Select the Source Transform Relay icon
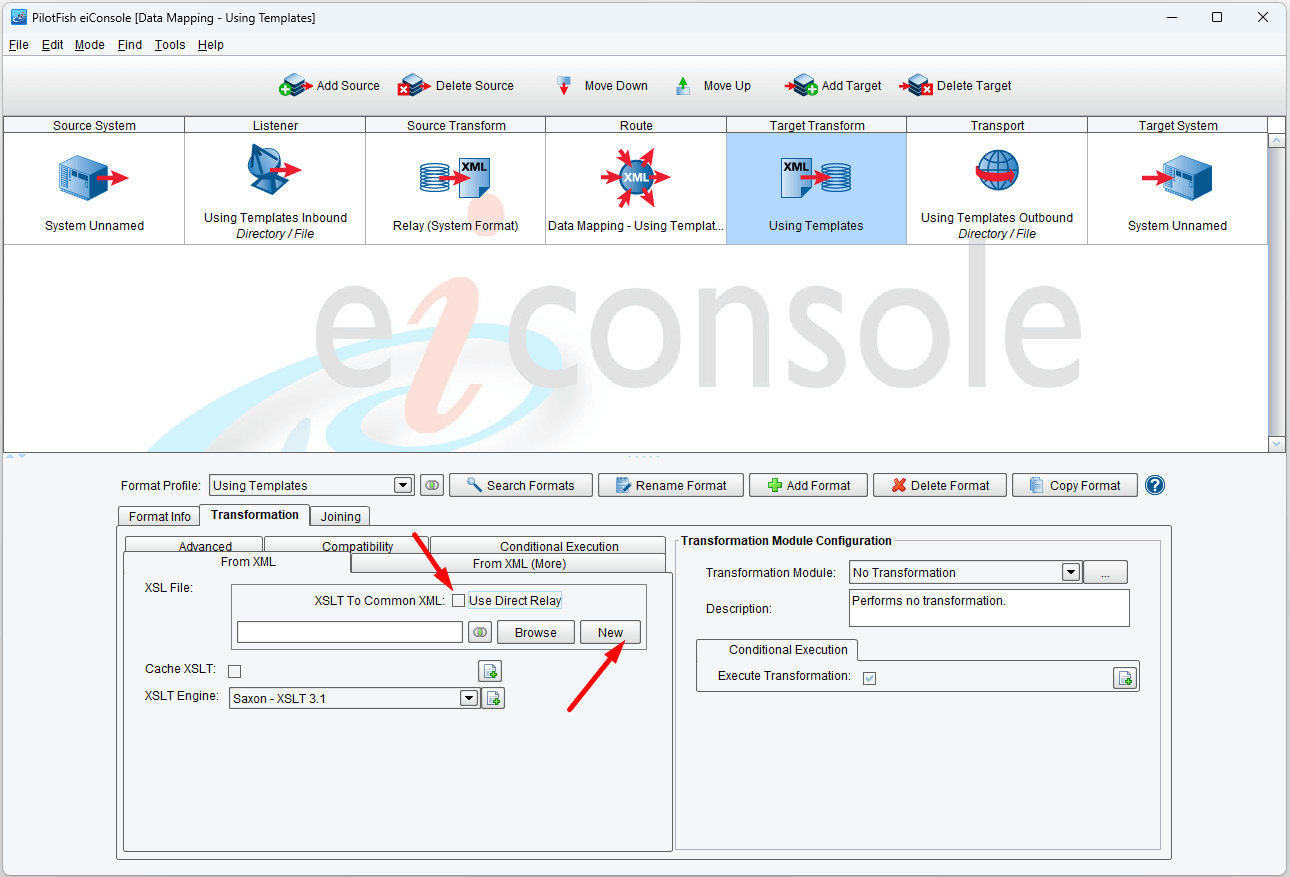This screenshot has height=877, width=1290. pos(455,178)
